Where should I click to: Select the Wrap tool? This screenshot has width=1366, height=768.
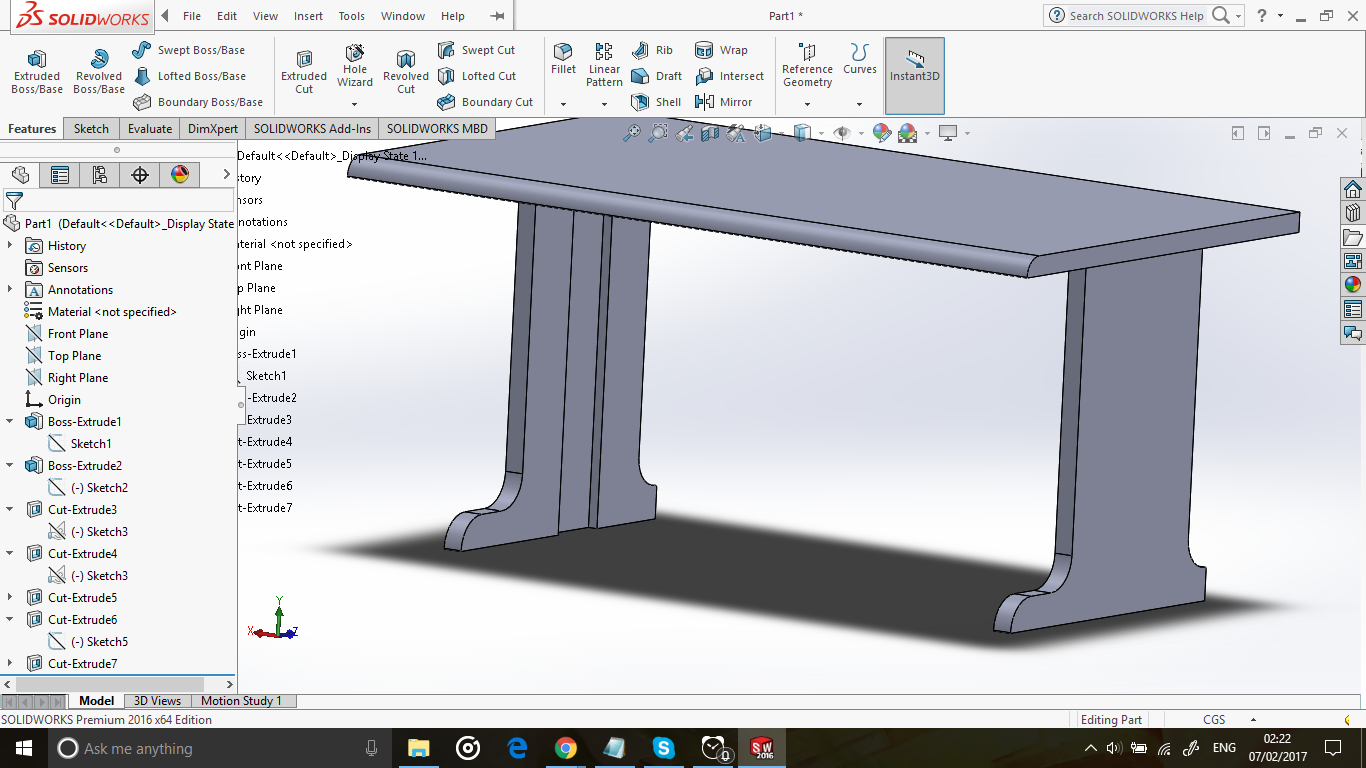721,50
